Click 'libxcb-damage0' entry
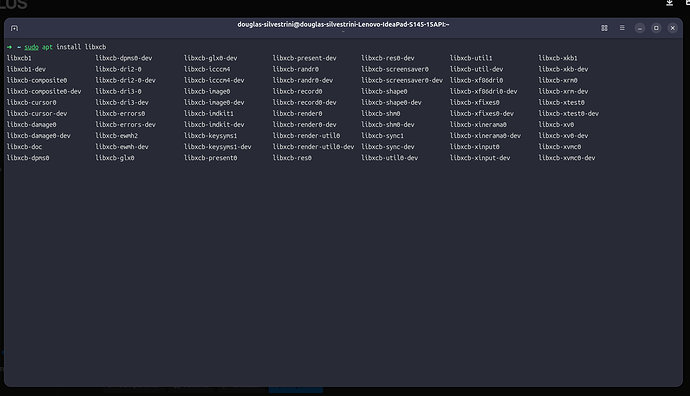This screenshot has height=396, width=690. (x=32, y=125)
